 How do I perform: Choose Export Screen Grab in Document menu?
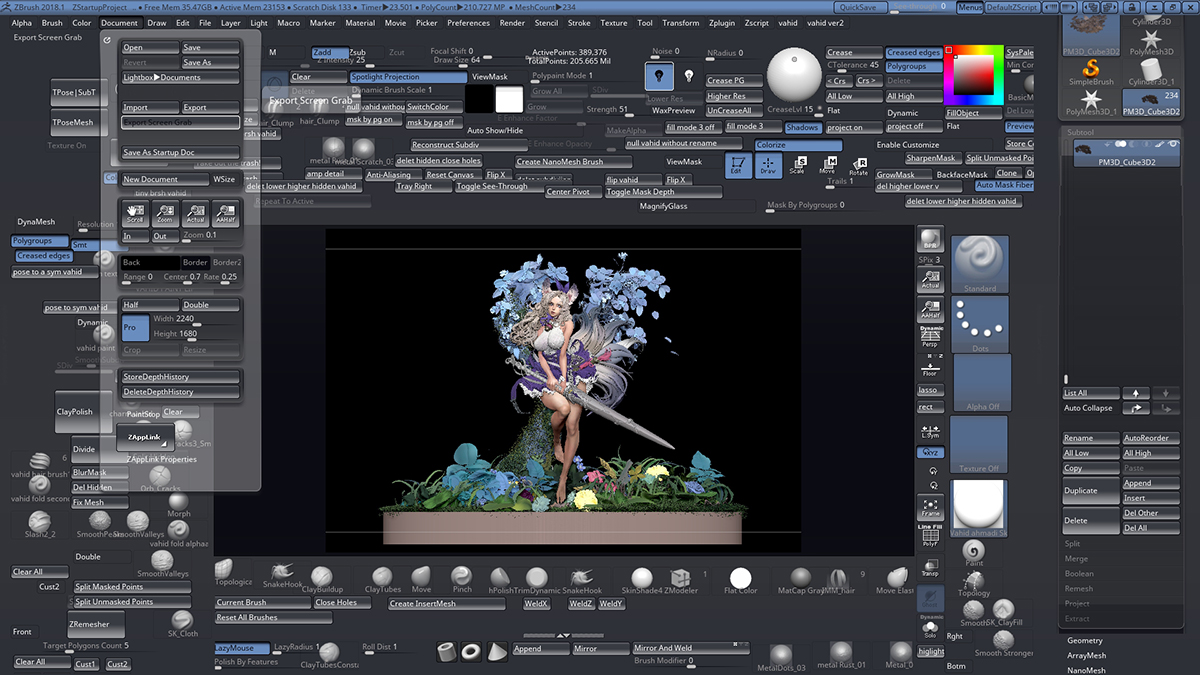180,122
